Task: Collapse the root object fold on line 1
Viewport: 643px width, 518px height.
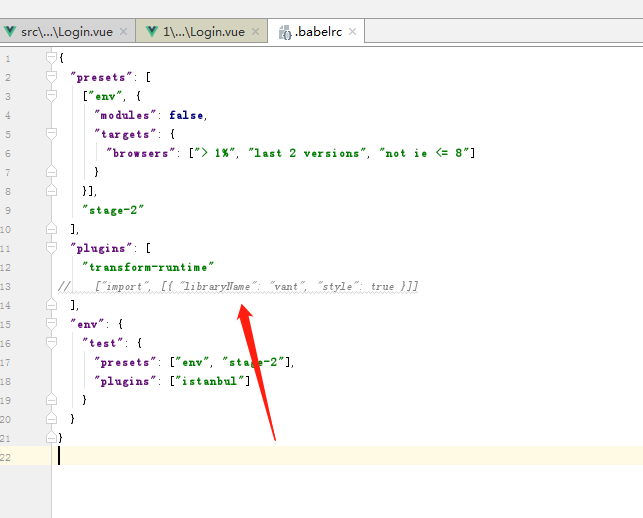Action: pos(51,58)
